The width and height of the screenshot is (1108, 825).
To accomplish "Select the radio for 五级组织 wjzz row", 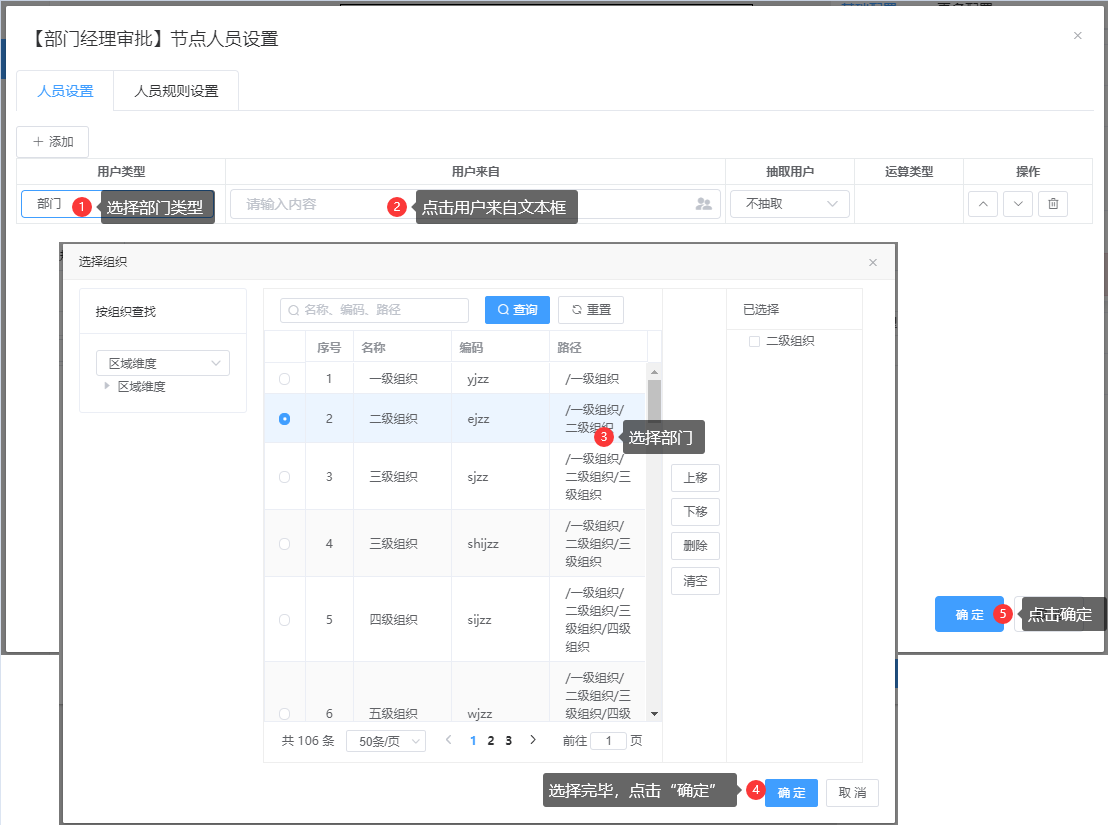I will tap(284, 713).
